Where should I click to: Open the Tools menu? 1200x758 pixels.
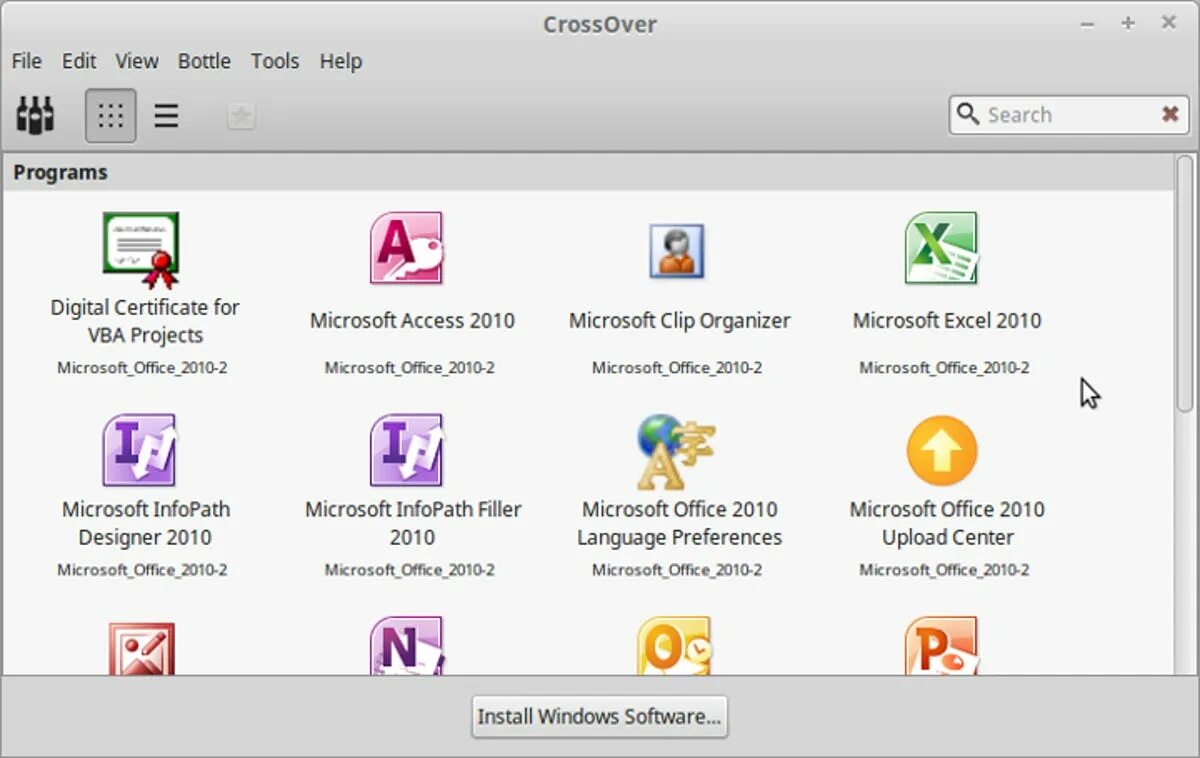[275, 61]
